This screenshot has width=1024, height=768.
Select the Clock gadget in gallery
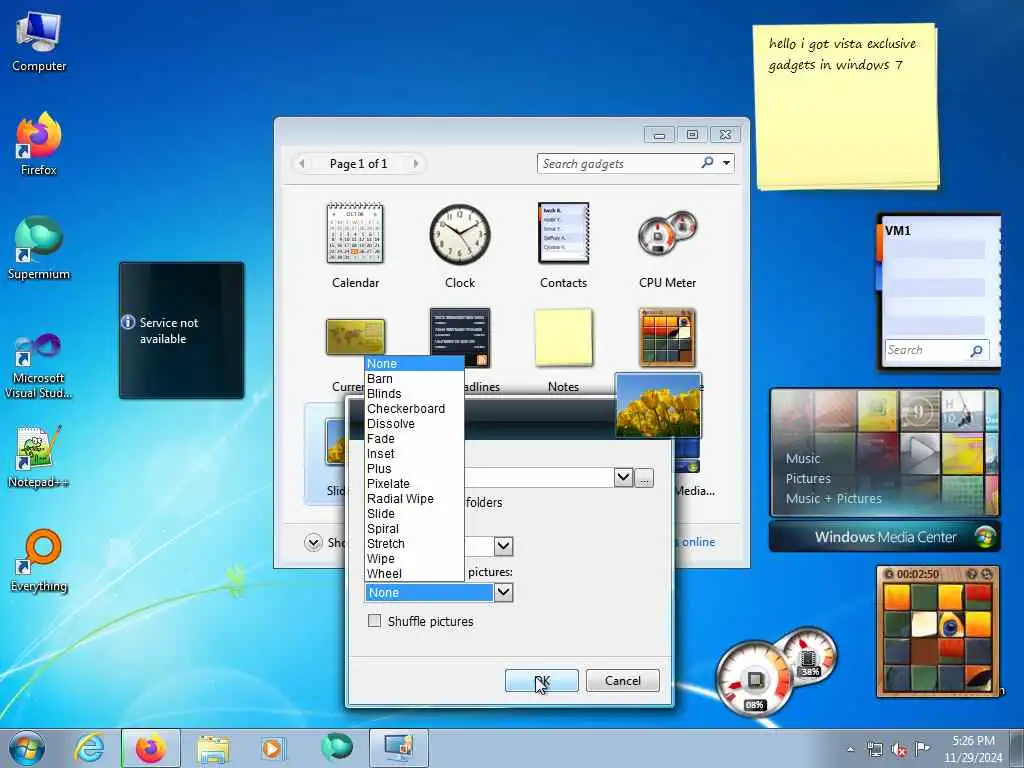point(460,246)
